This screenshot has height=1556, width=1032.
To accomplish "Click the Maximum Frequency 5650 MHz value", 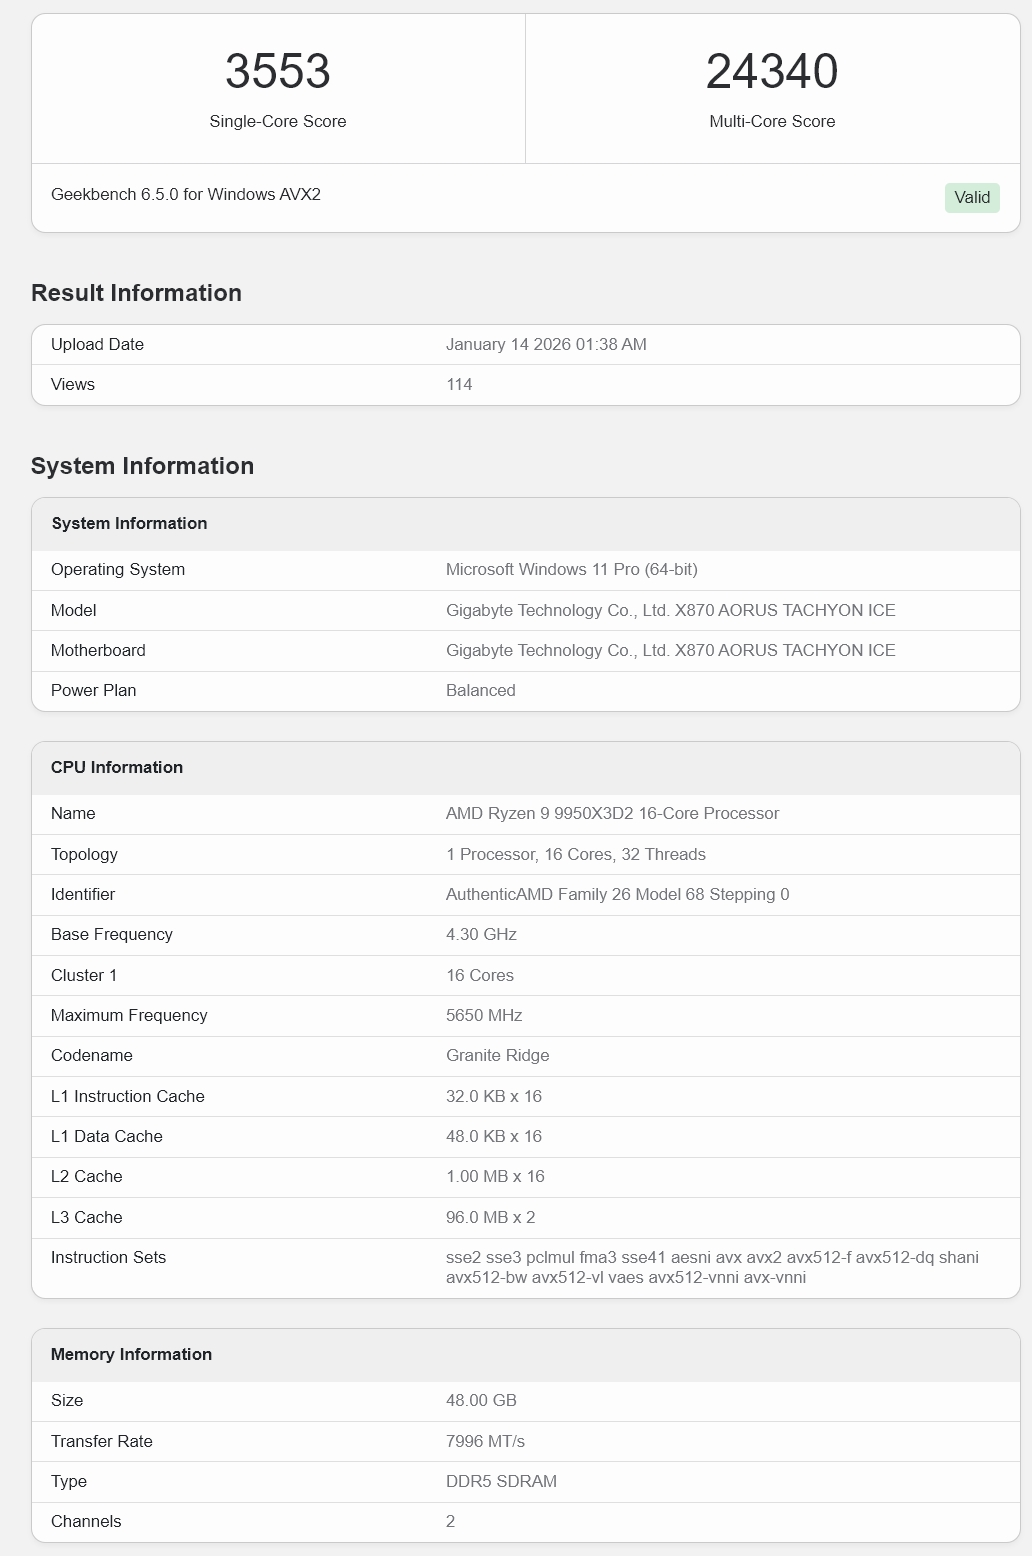I will [484, 1015].
